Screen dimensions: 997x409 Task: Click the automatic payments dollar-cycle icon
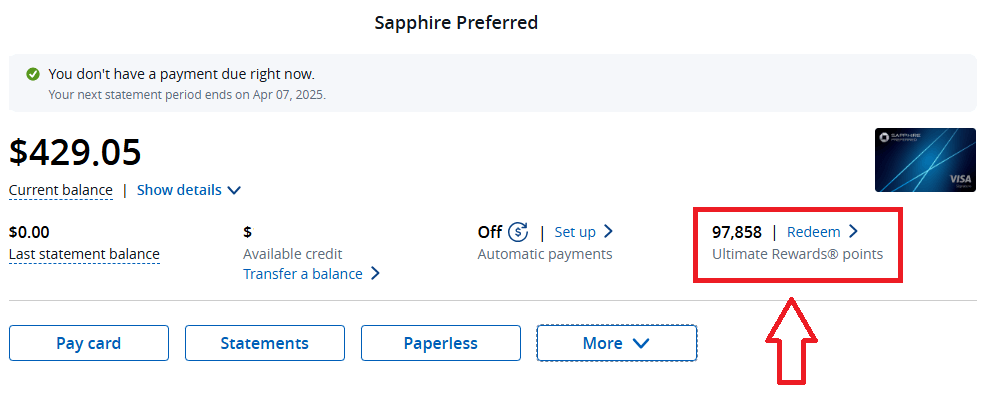coord(517,232)
